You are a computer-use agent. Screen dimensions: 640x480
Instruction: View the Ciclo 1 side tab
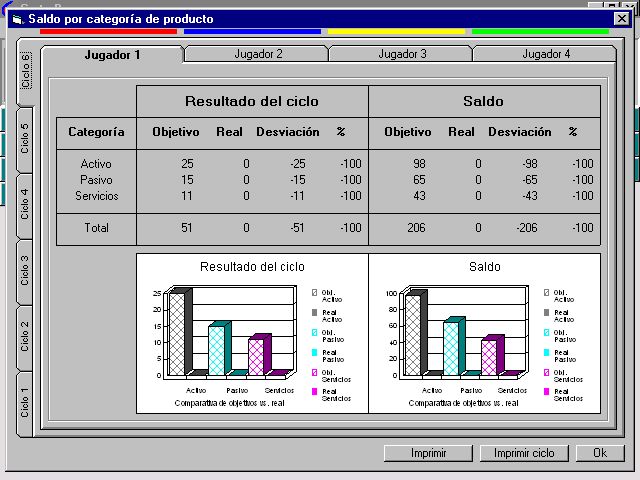coord(25,402)
